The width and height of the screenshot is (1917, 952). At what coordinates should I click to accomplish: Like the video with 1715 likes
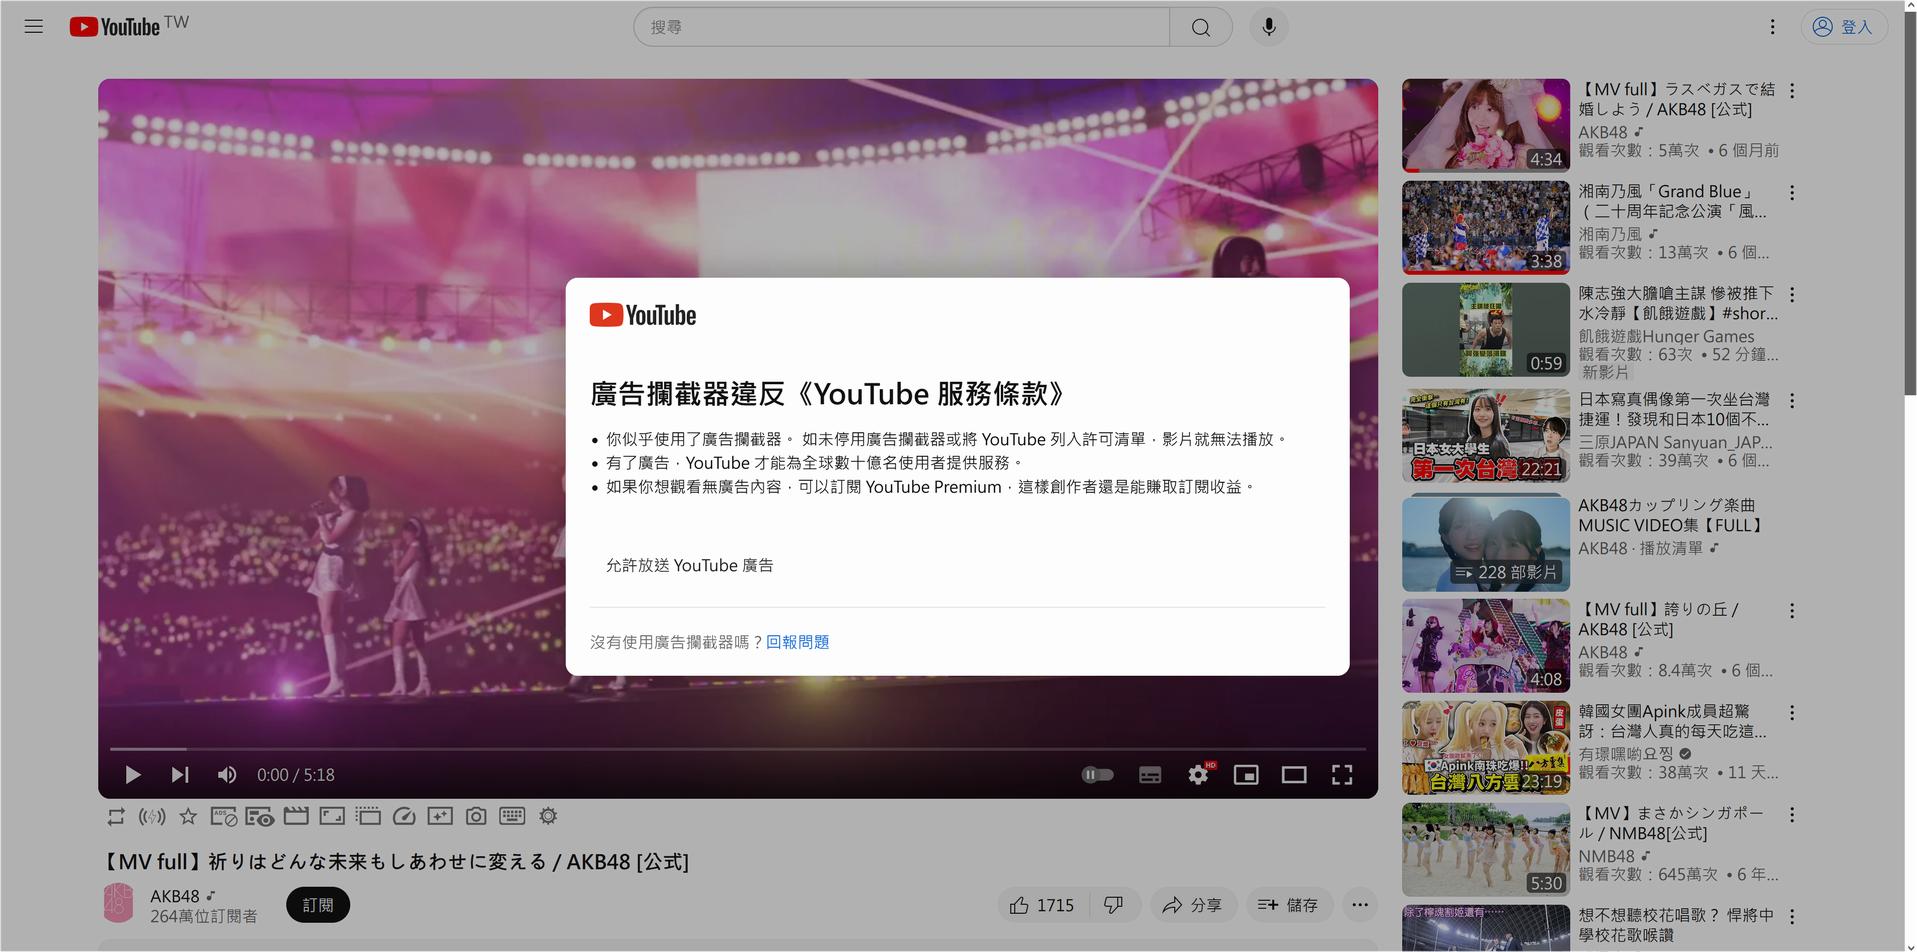[1041, 905]
